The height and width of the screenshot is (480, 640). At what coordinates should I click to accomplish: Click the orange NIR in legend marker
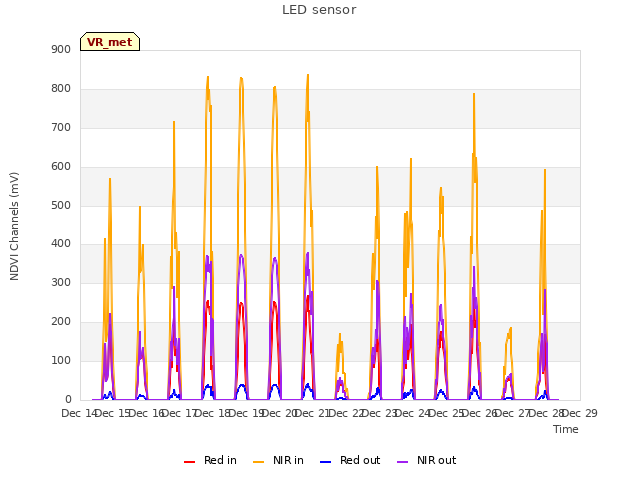(259, 461)
